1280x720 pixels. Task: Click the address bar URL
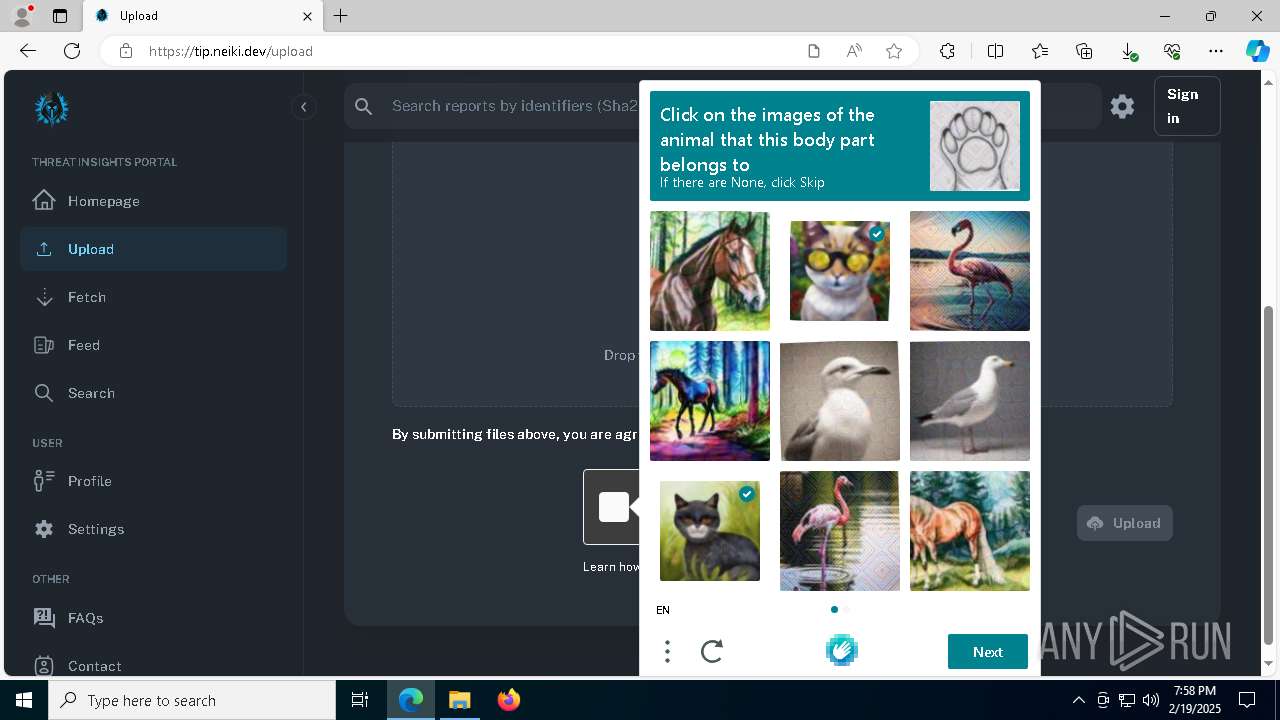click(231, 51)
